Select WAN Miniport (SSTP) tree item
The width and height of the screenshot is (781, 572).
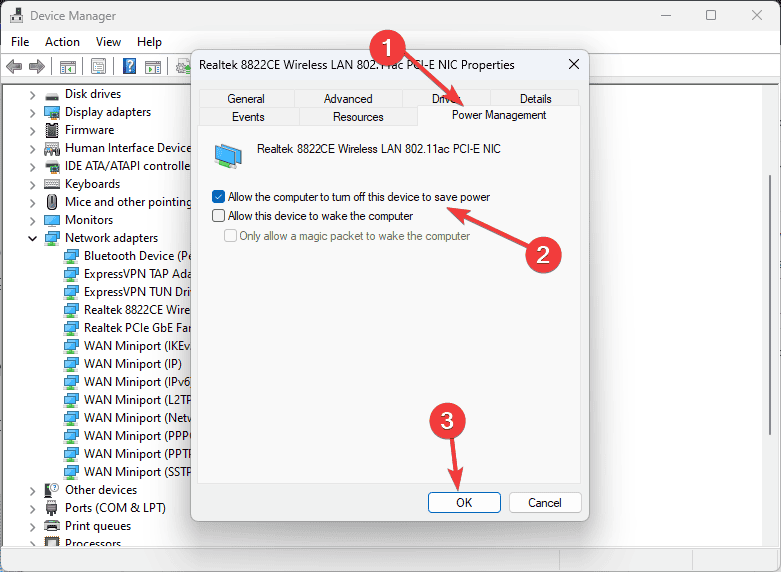tap(137, 471)
